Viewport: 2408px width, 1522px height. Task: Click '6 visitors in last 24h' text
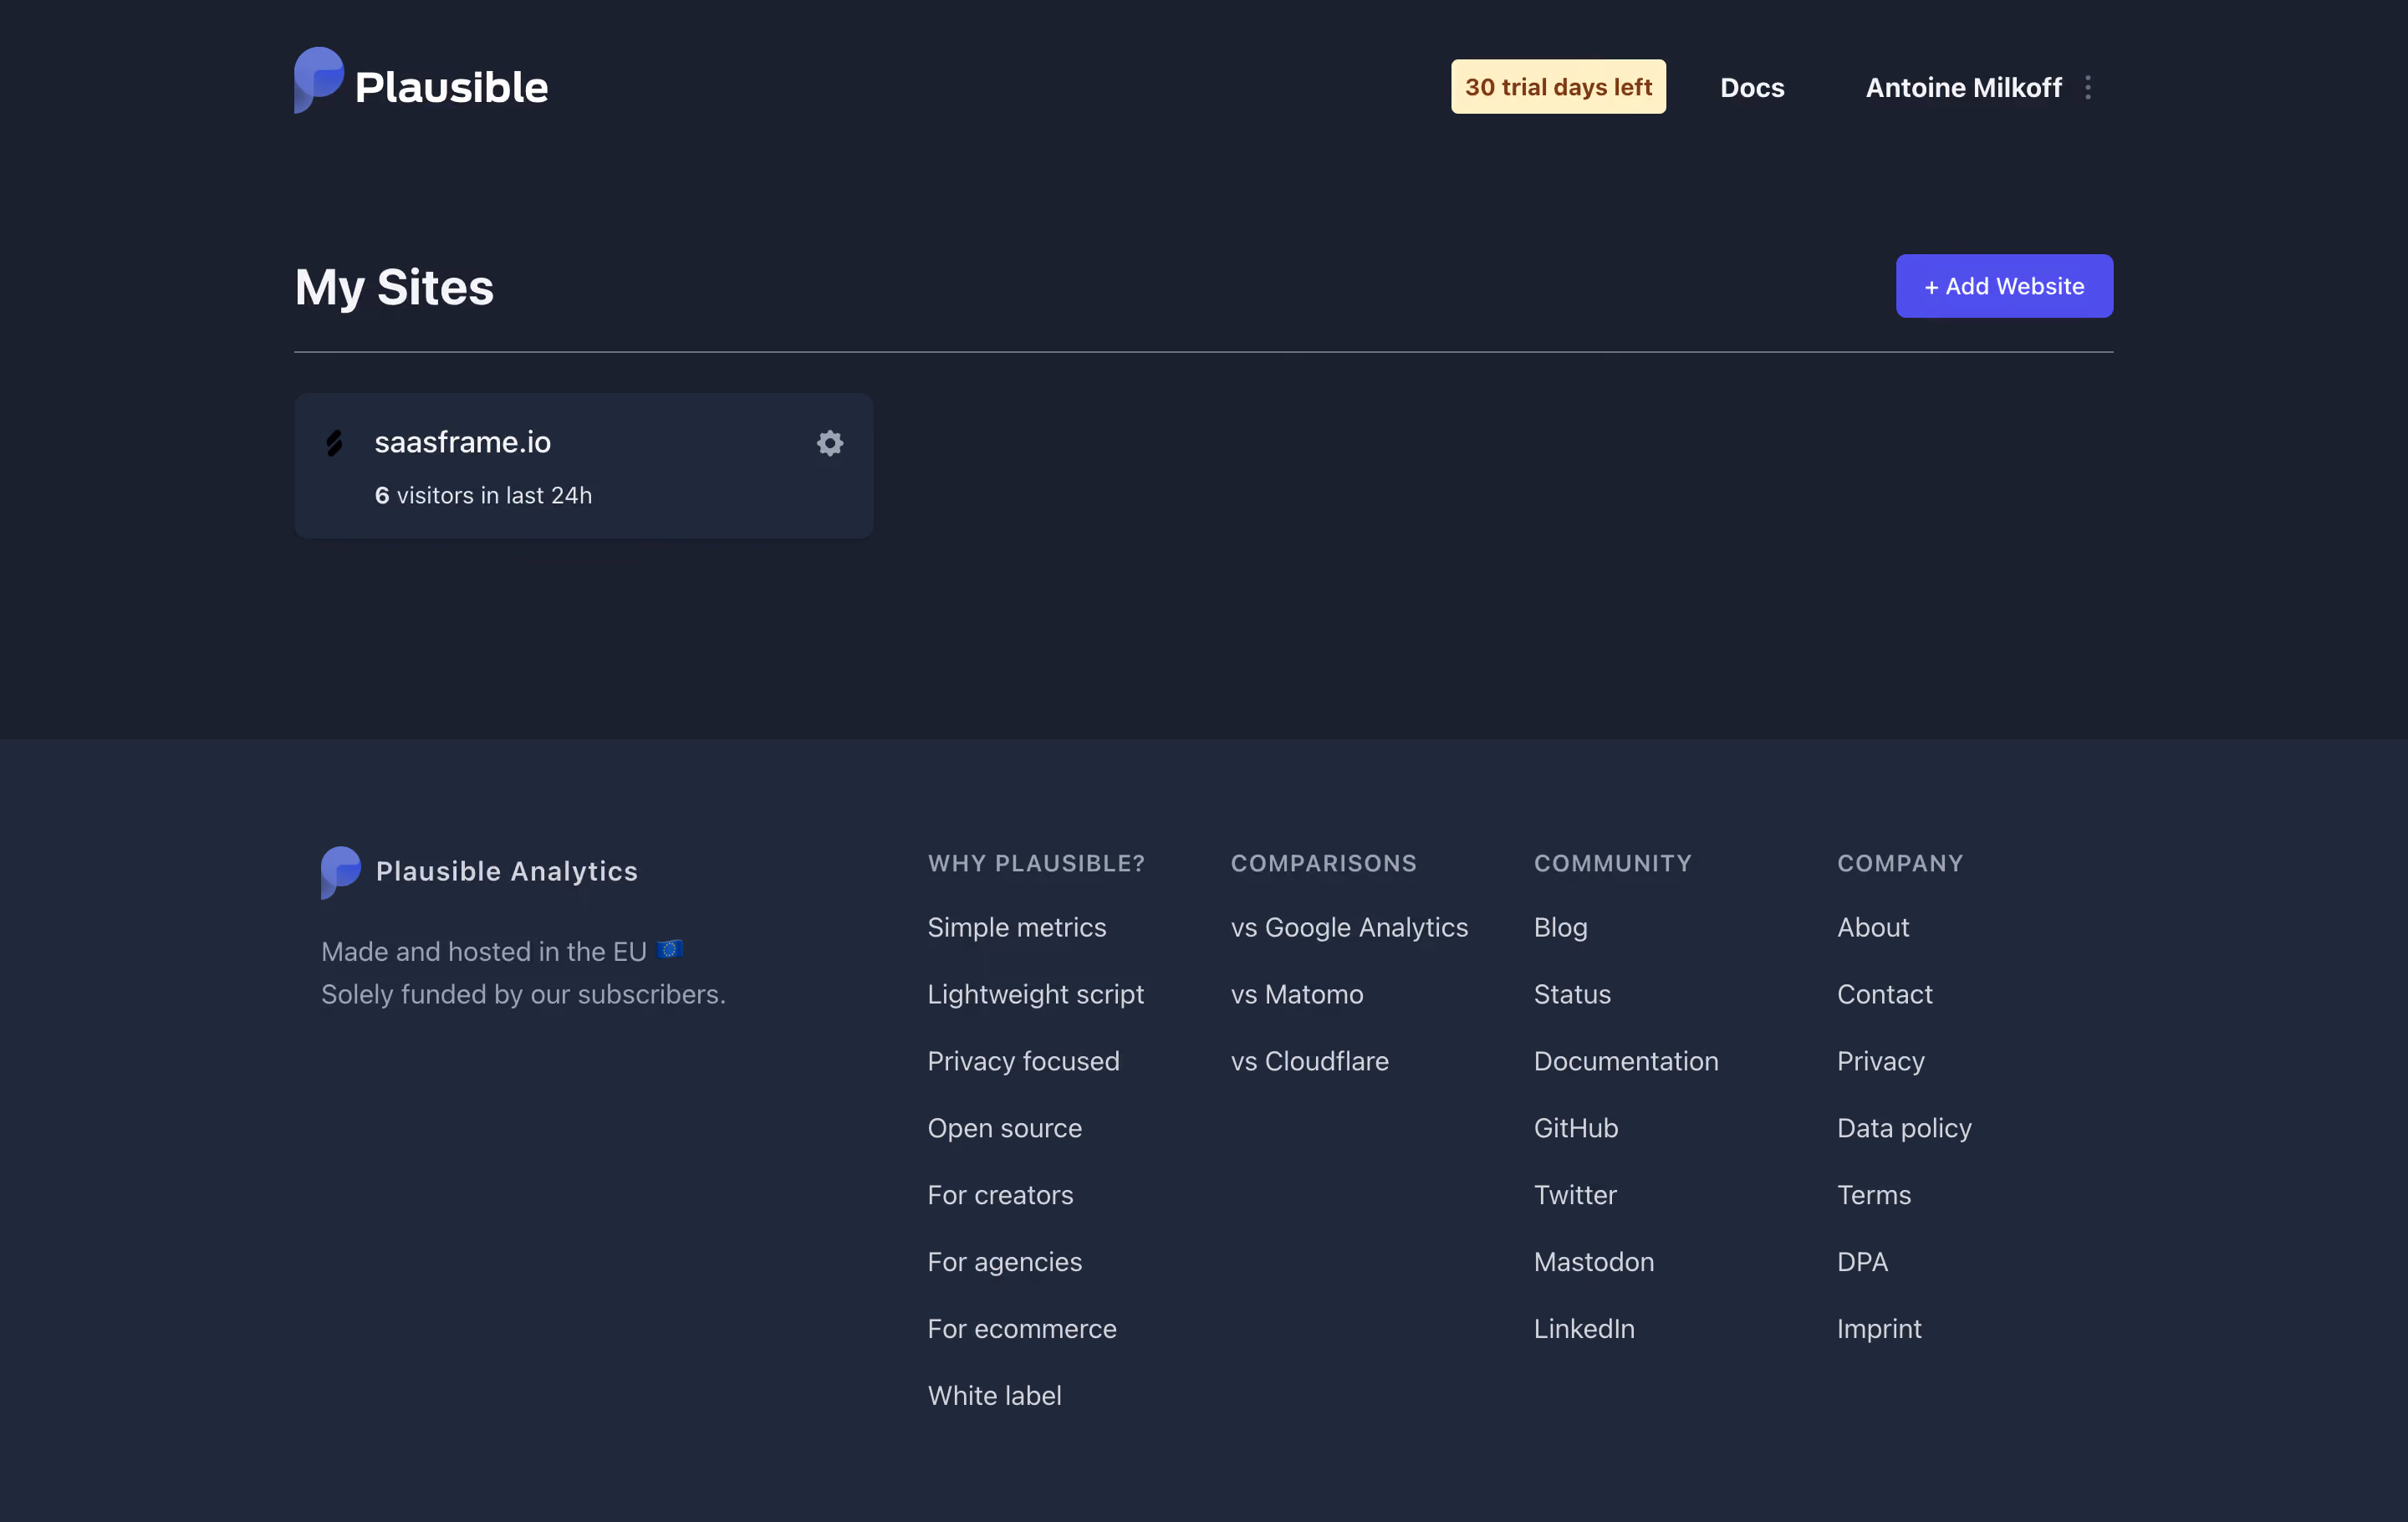(x=483, y=496)
